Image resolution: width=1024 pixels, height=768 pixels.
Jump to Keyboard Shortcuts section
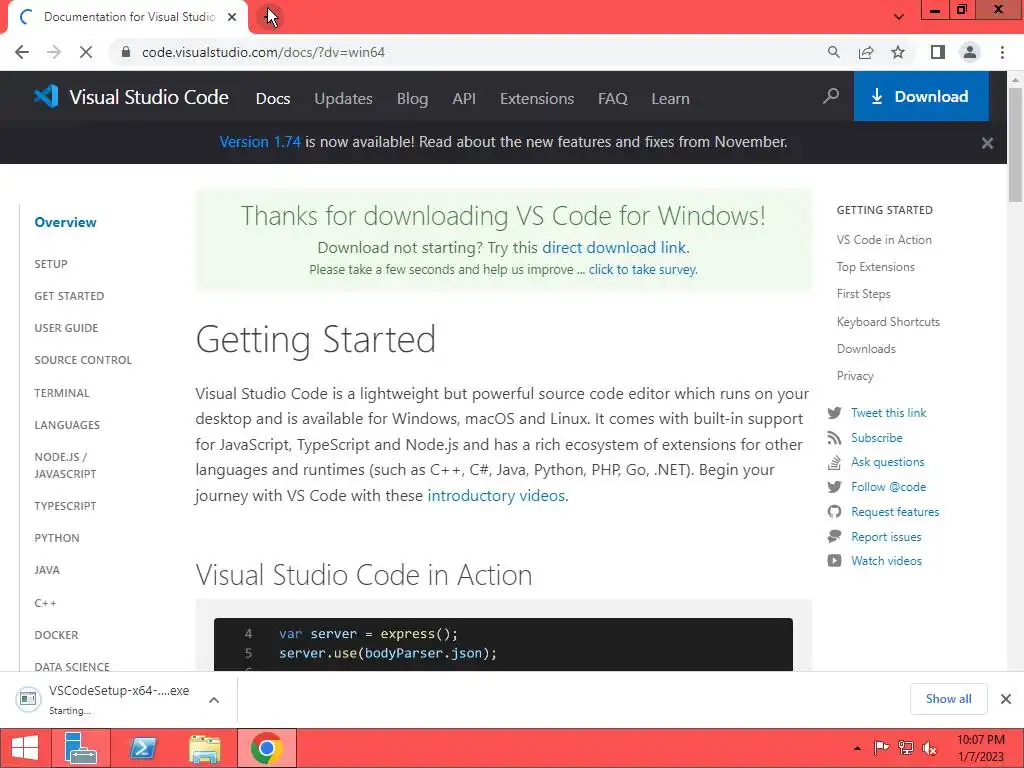tap(888, 322)
